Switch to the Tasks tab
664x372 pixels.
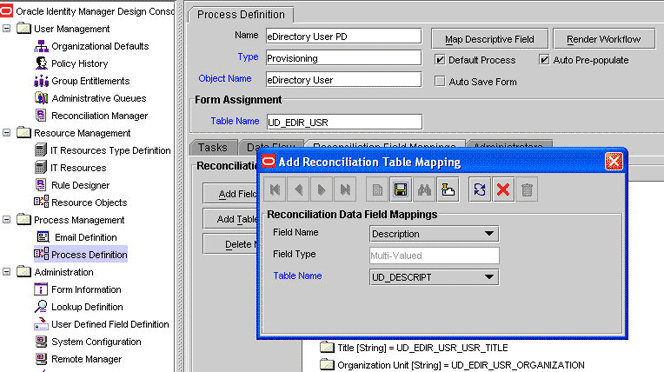point(213,147)
